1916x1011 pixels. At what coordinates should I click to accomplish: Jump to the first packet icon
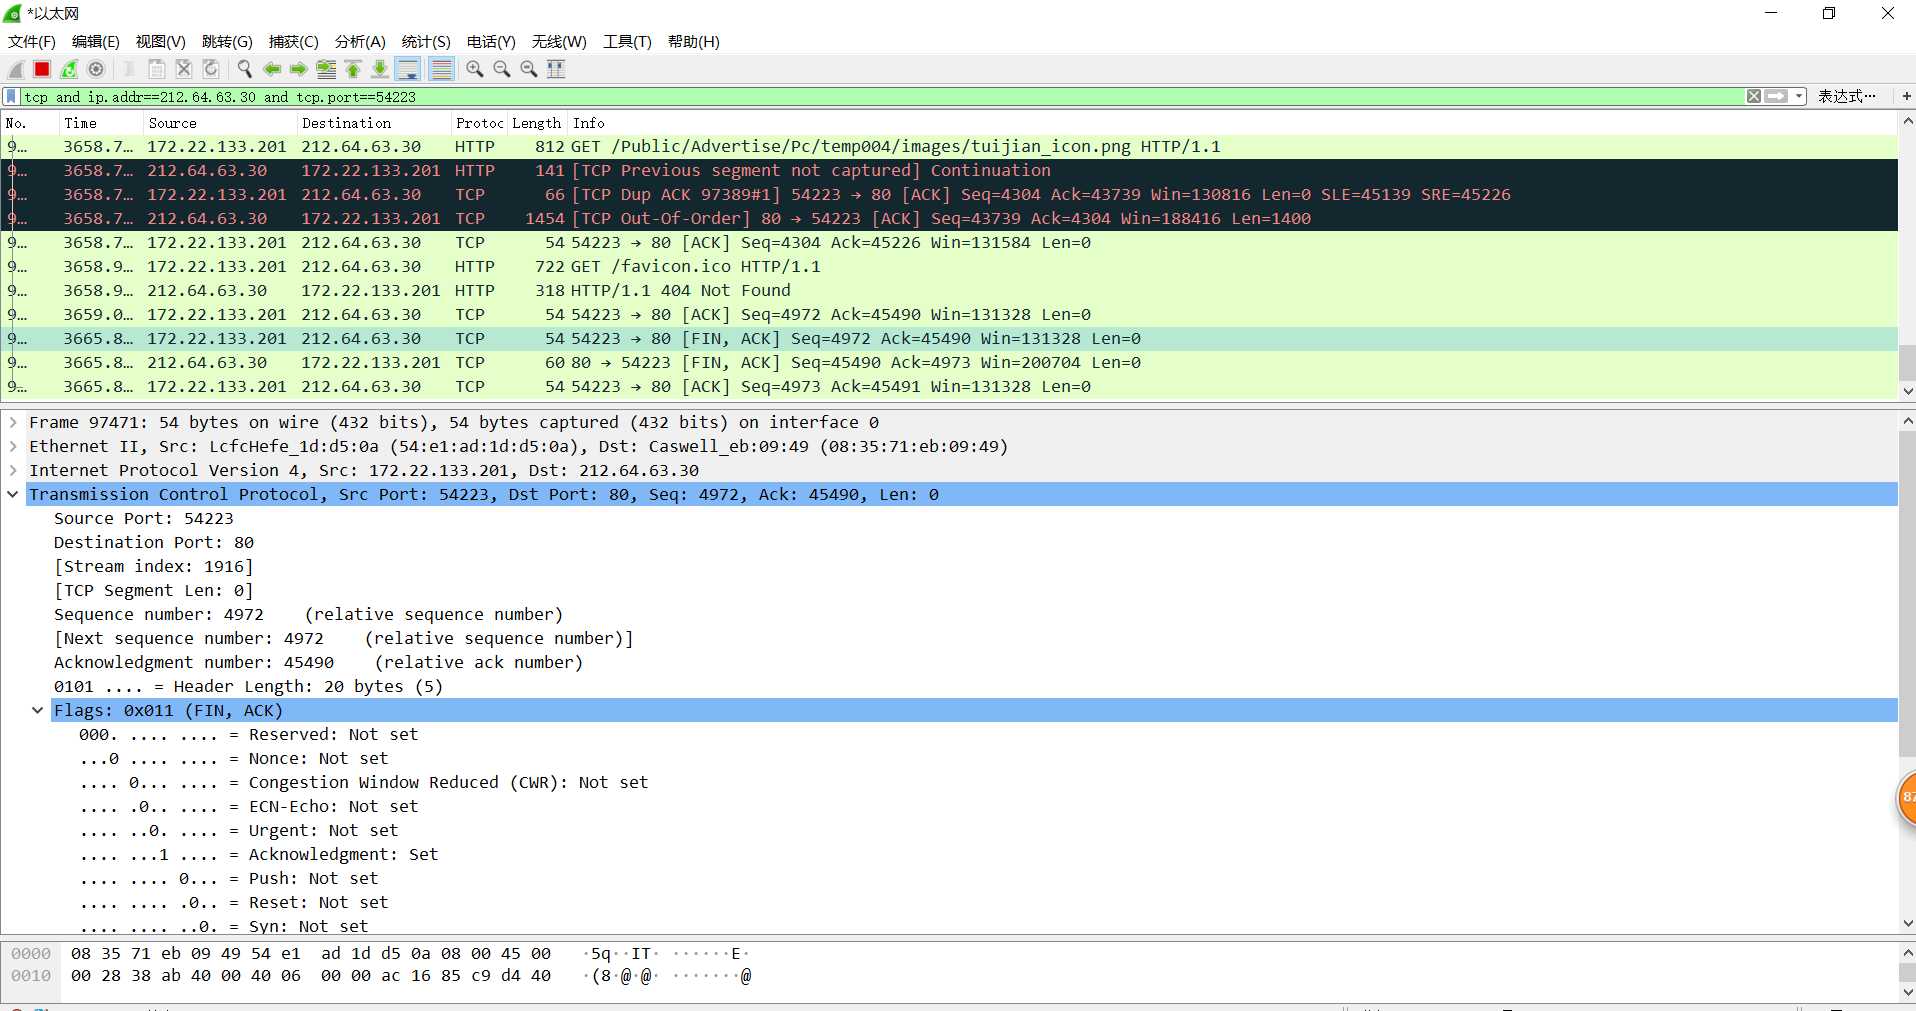coord(353,69)
